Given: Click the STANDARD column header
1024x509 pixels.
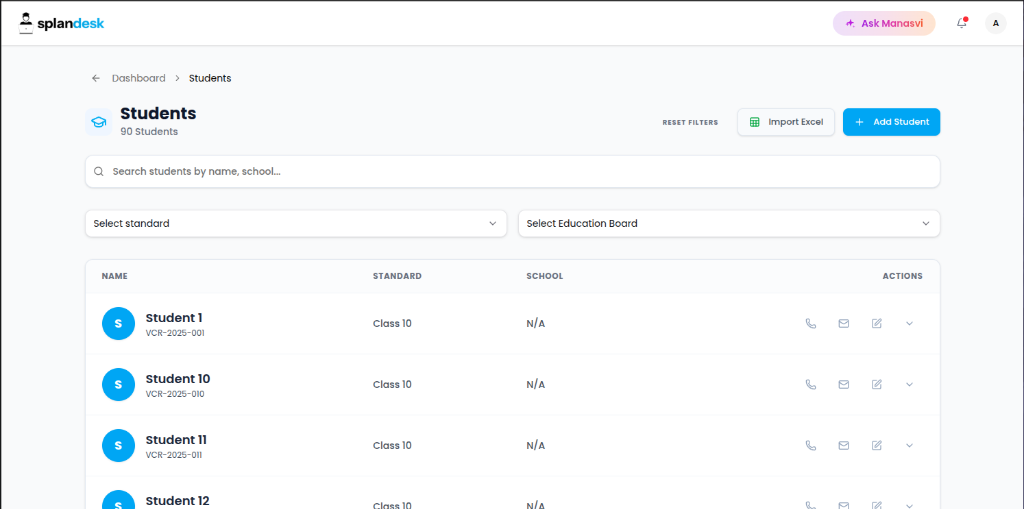Looking at the screenshot, I should tap(397, 276).
